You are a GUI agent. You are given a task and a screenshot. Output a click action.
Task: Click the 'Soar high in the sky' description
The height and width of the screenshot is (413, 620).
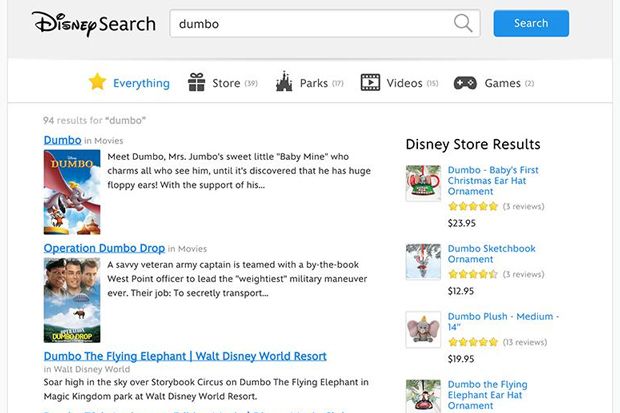coord(206,389)
